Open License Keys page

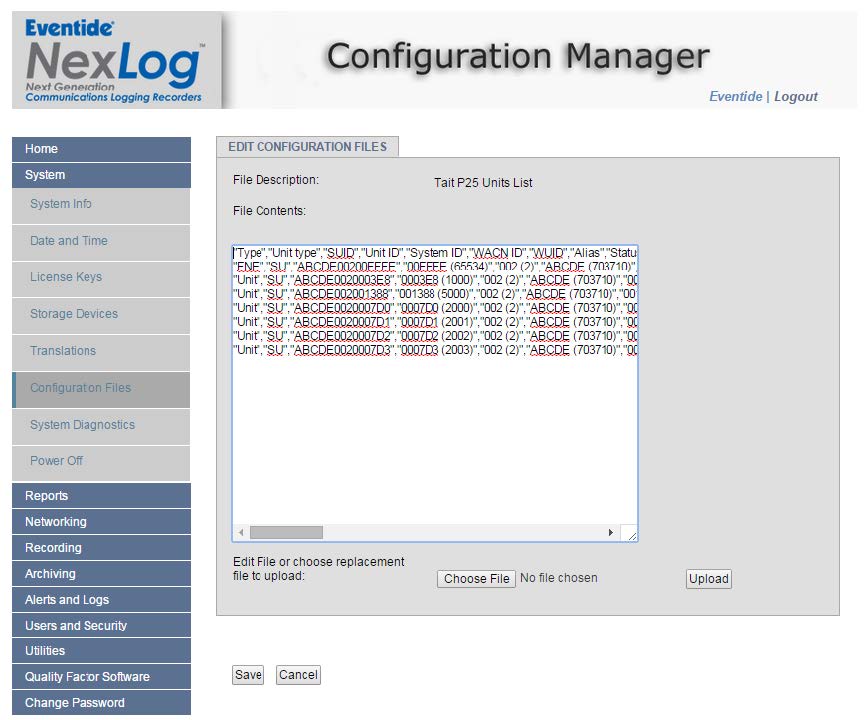(100, 277)
